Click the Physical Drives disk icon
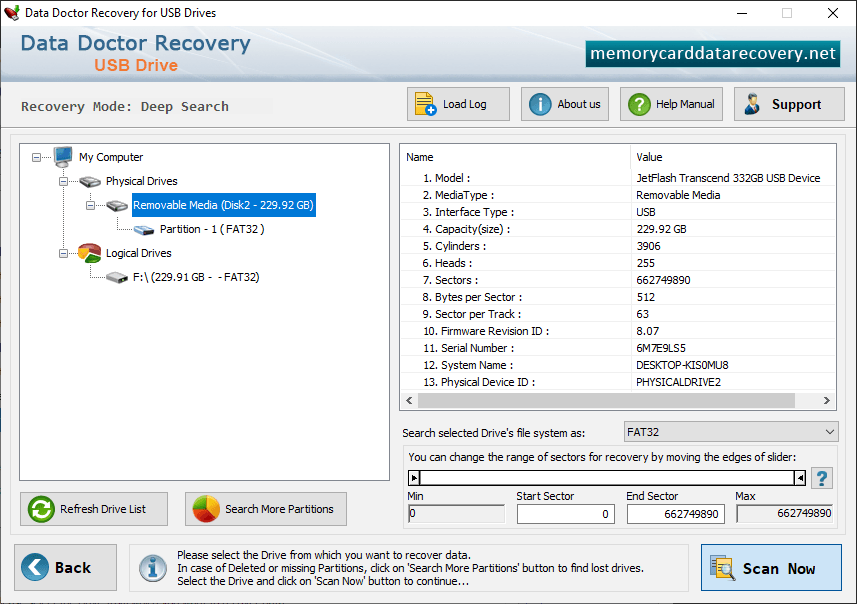Image resolution: width=857 pixels, height=604 pixels. click(x=90, y=181)
